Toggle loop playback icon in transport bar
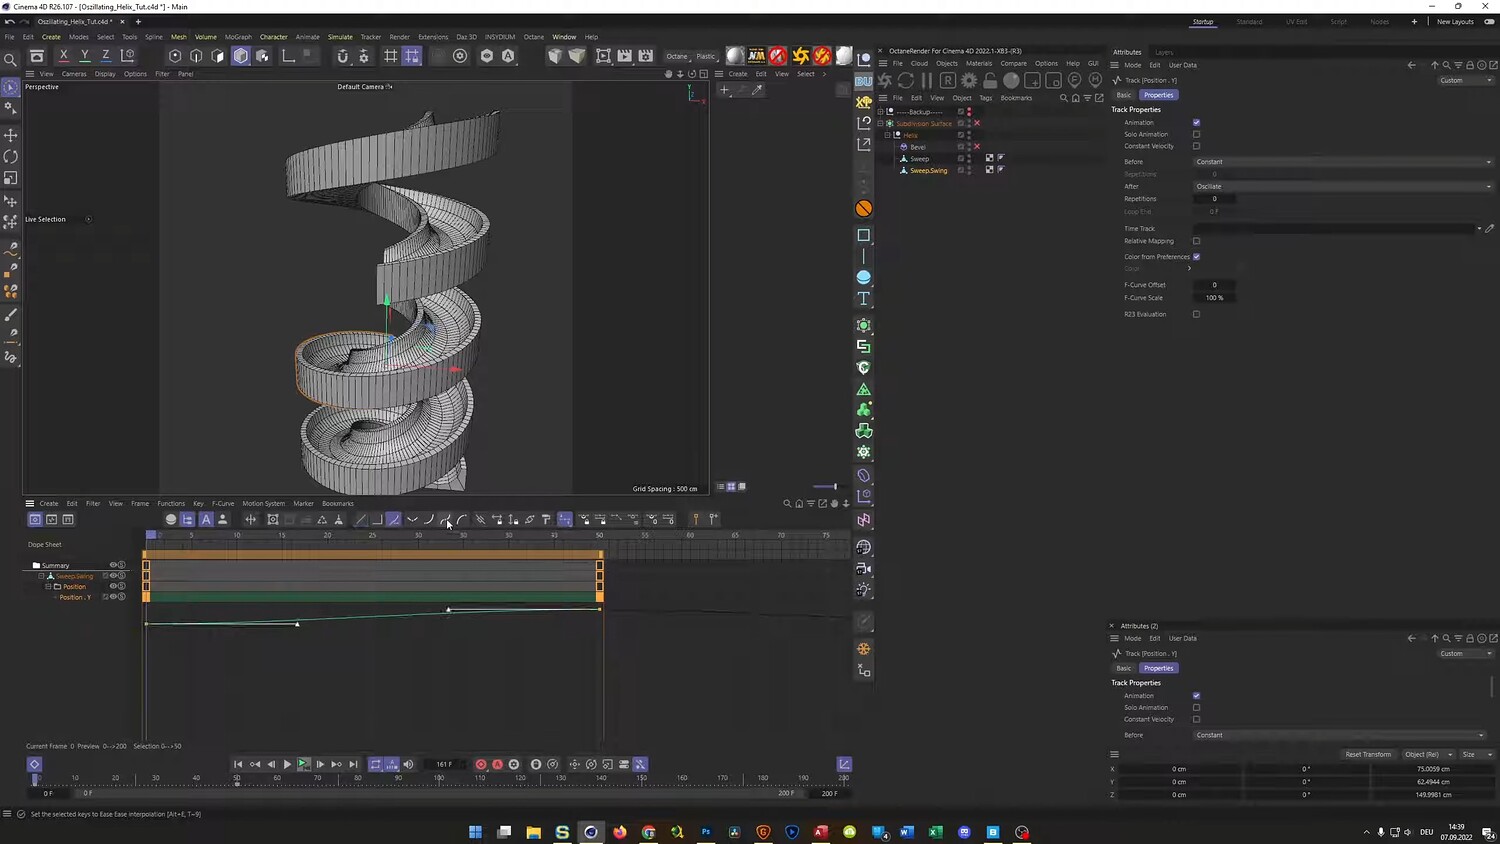 376,764
